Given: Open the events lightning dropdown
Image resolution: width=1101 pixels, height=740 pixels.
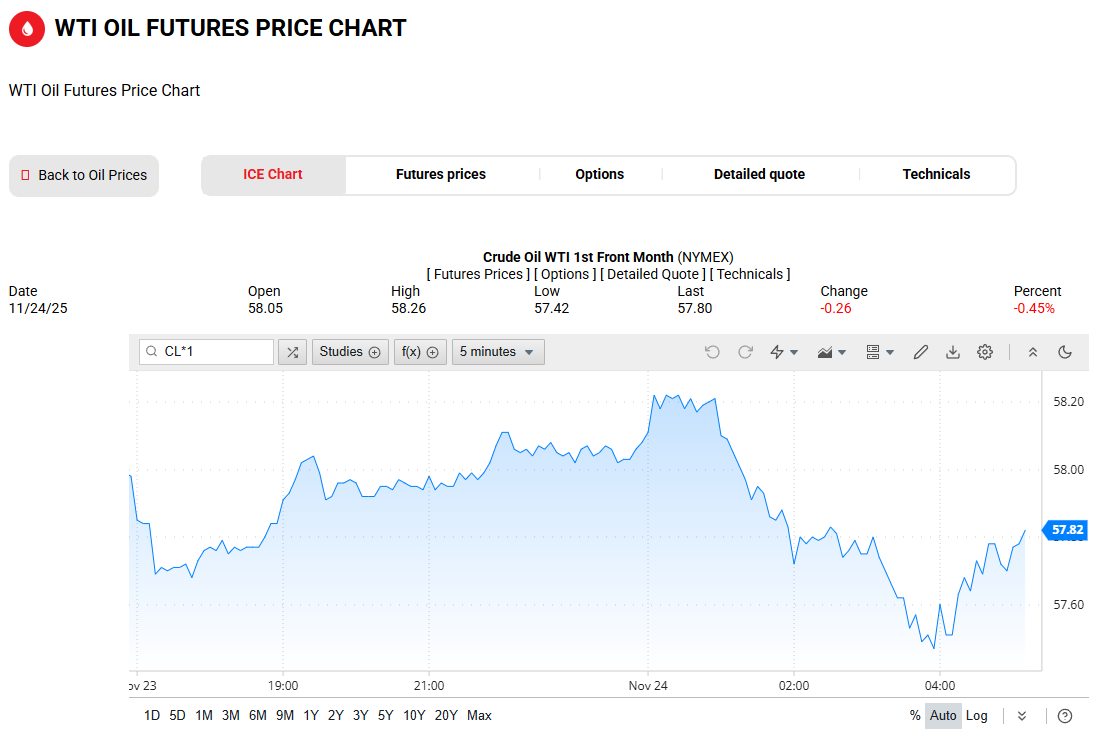Looking at the screenshot, I should pos(783,352).
